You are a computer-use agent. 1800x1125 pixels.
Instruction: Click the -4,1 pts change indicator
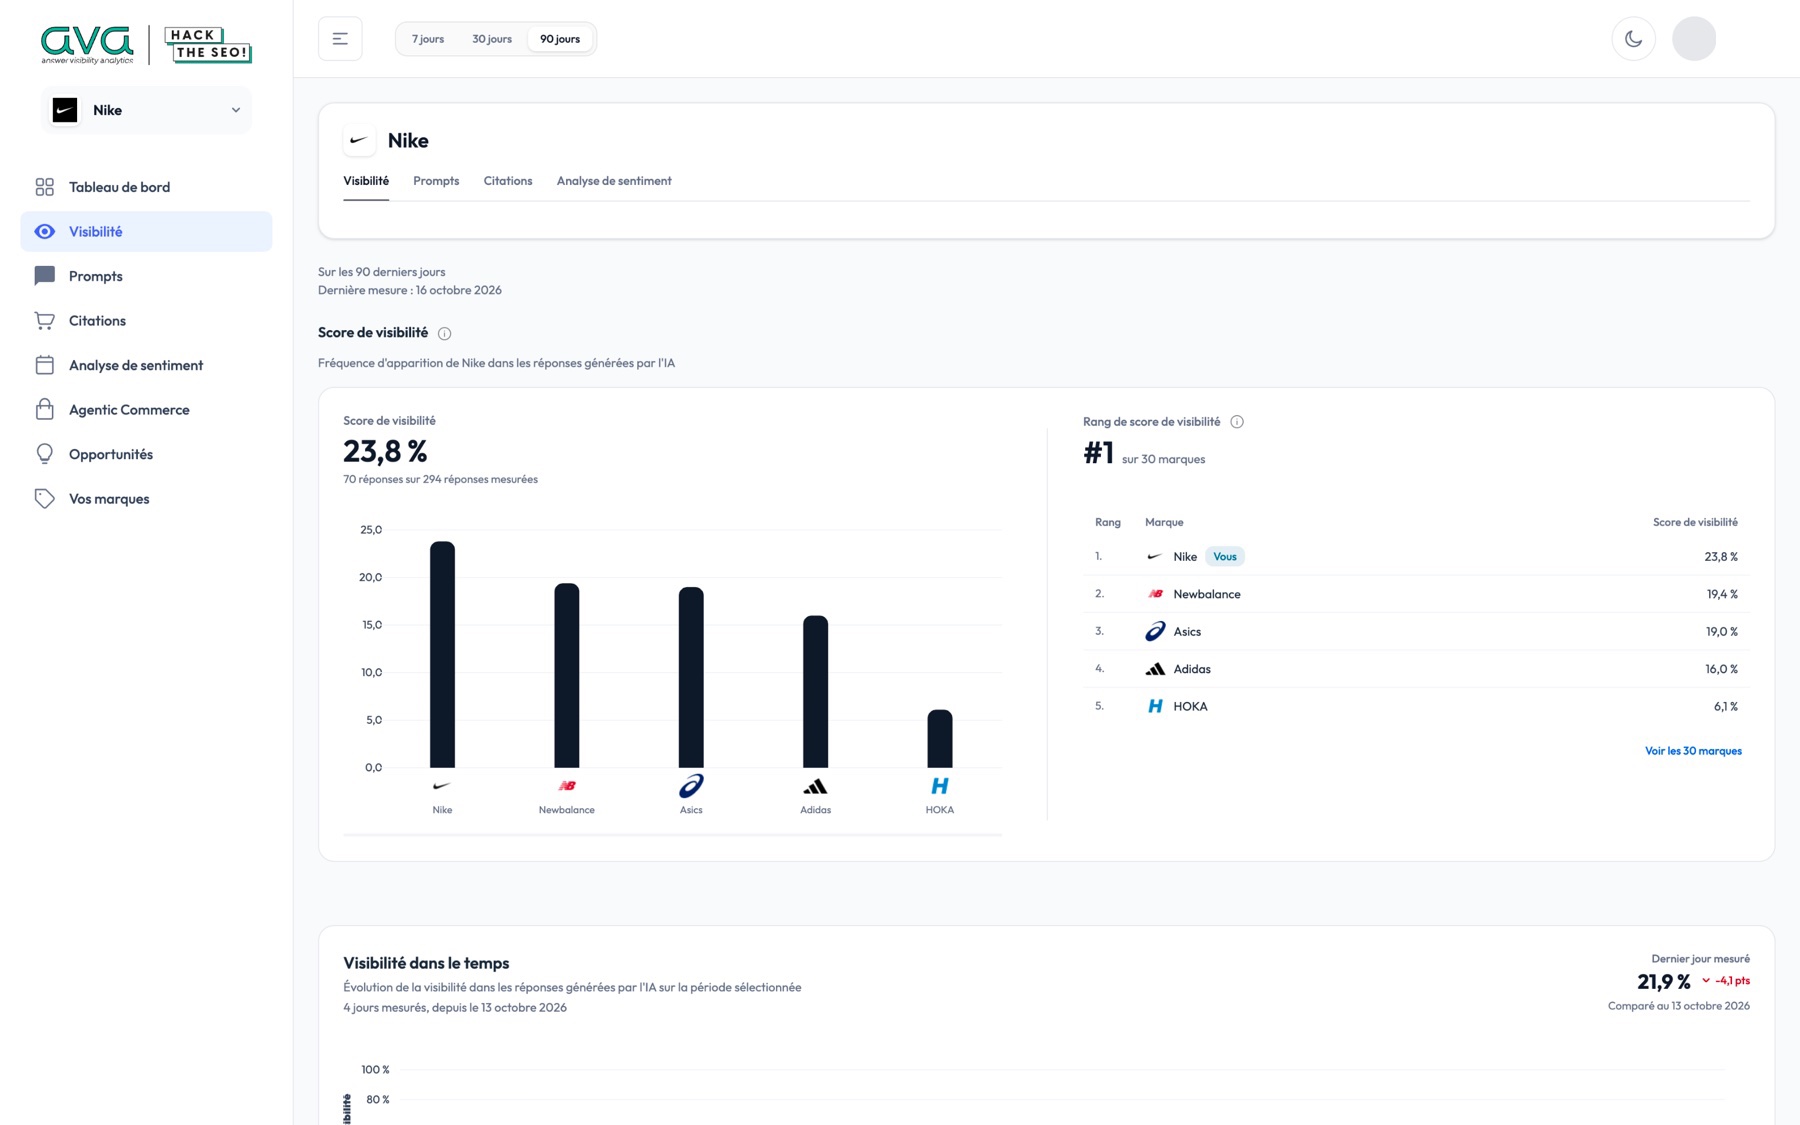tap(1726, 981)
